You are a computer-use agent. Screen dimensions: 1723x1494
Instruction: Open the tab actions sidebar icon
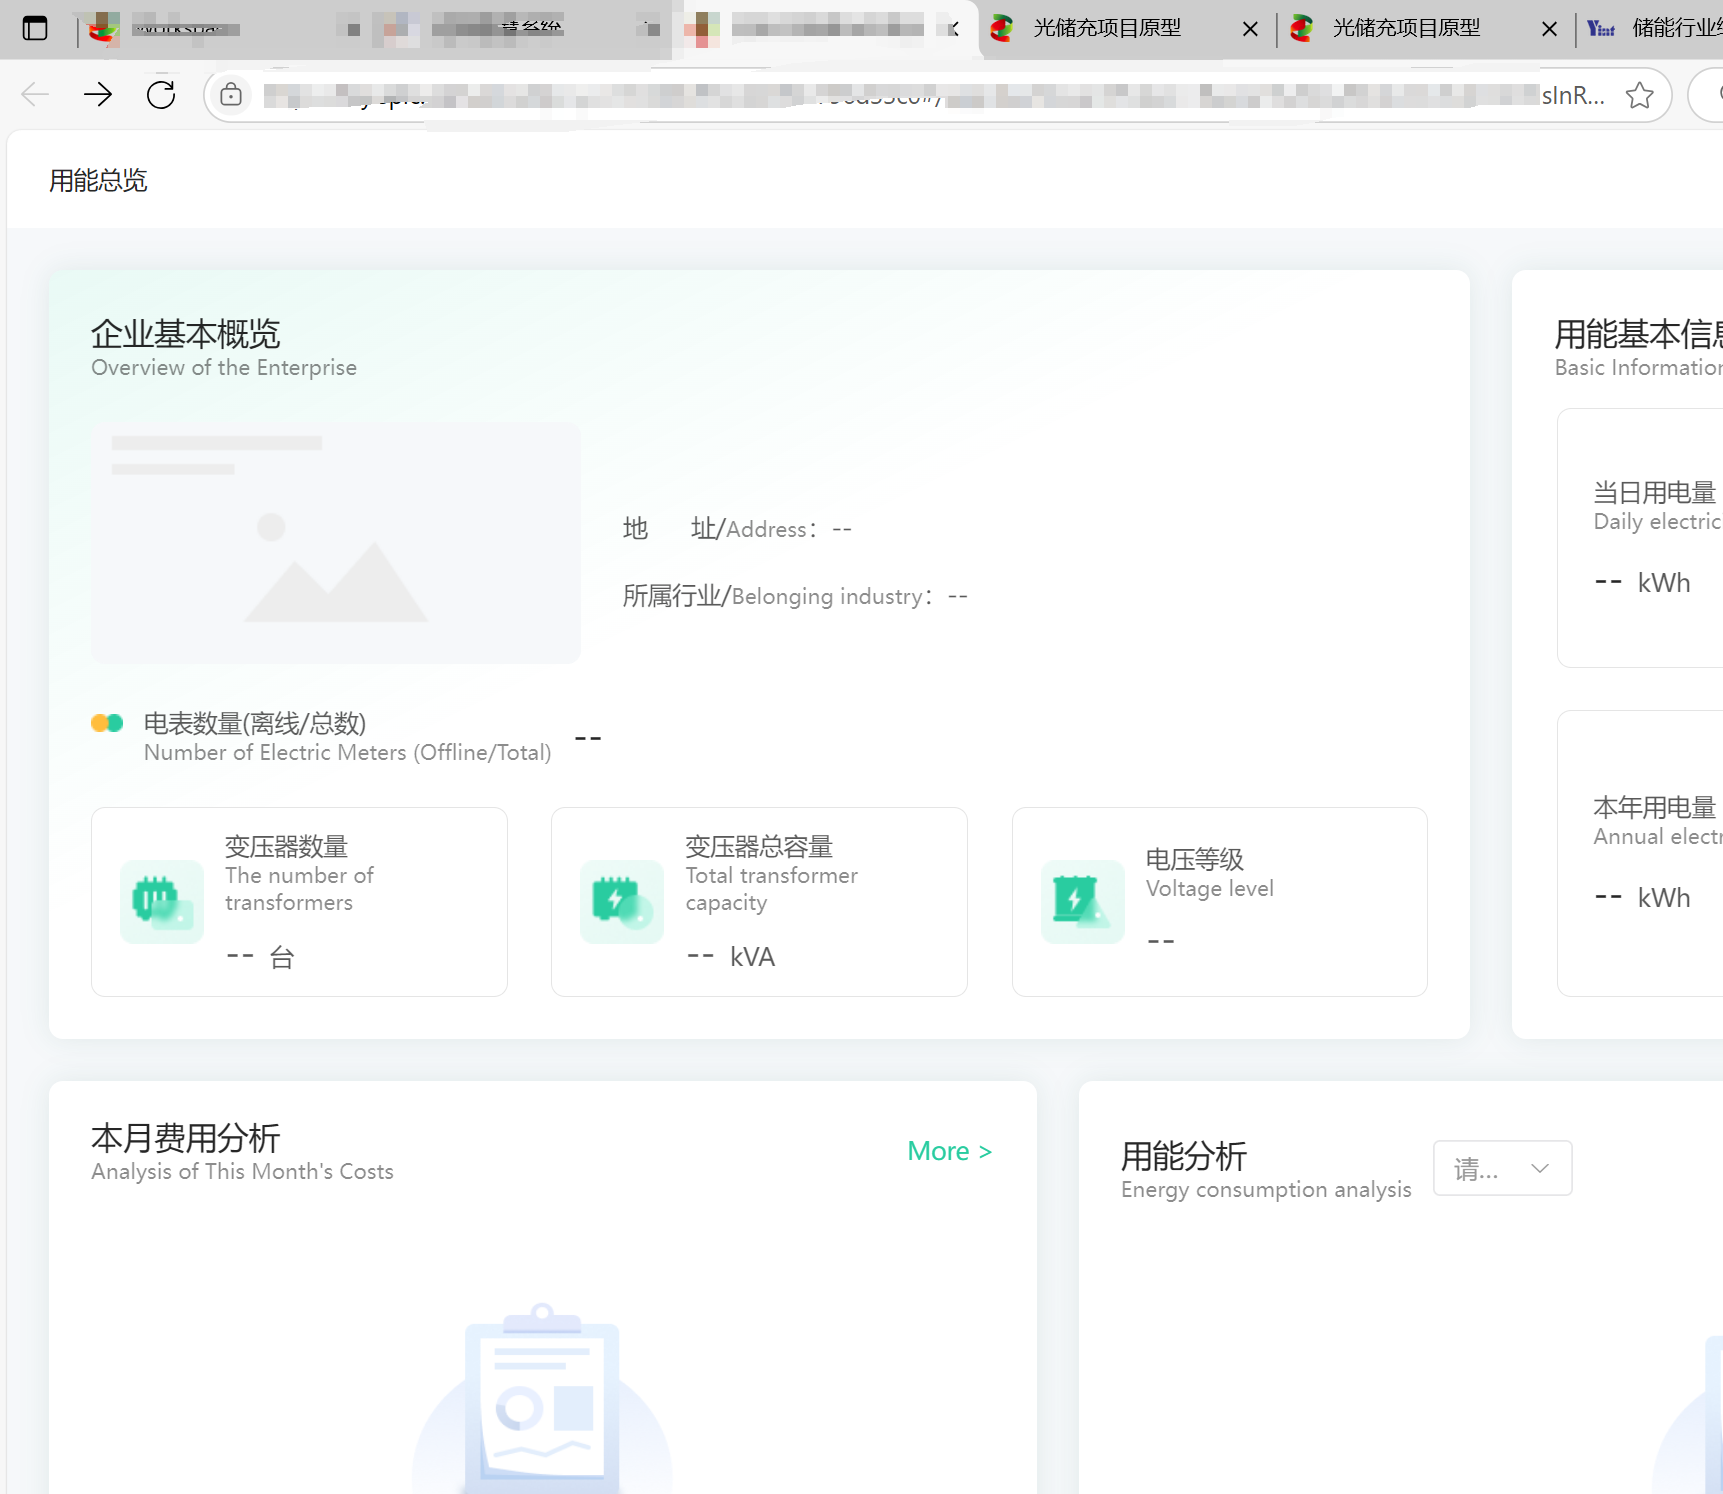click(x=35, y=28)
